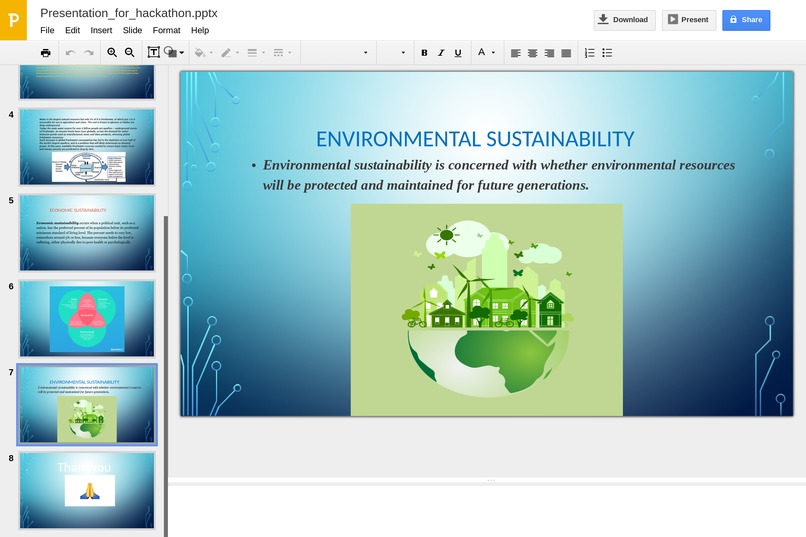This screenshot has height=537, width=806.
Task: Center align the text
Action: [533, 52]
